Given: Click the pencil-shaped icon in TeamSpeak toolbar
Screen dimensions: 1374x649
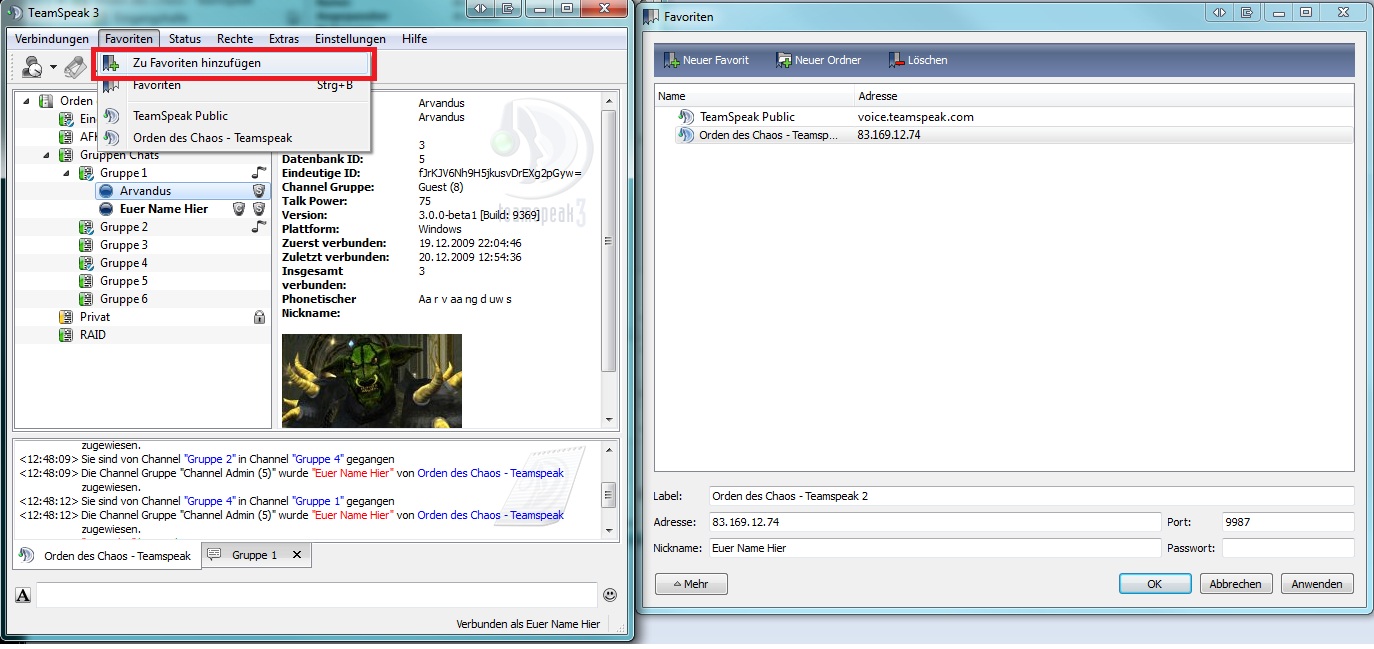Looking at the screenshot, I should (x=75, y=68).
